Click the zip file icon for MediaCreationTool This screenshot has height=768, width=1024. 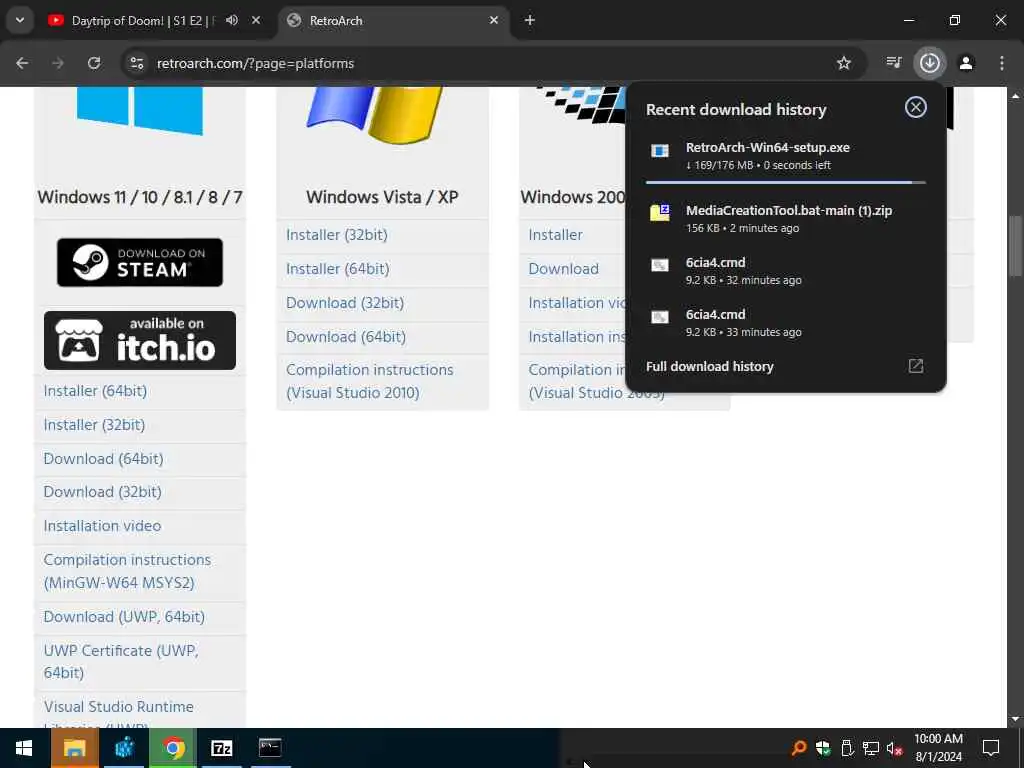(660, 212)
